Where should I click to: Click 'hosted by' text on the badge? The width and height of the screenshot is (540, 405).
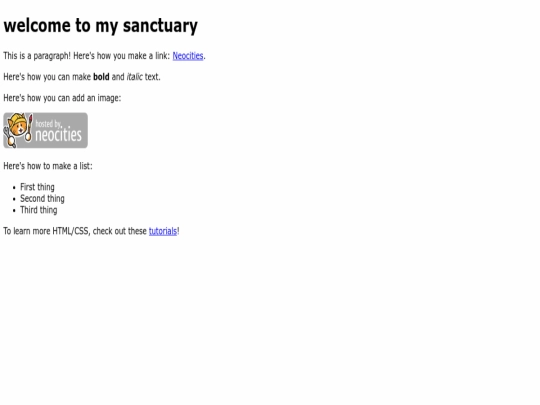(x=48, y=124)
